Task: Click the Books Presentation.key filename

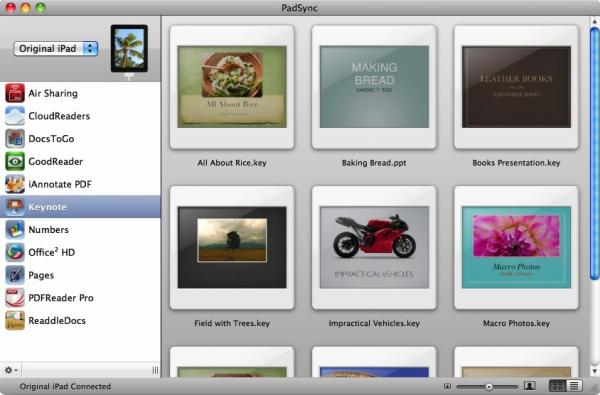Action: tap(516, 163)
